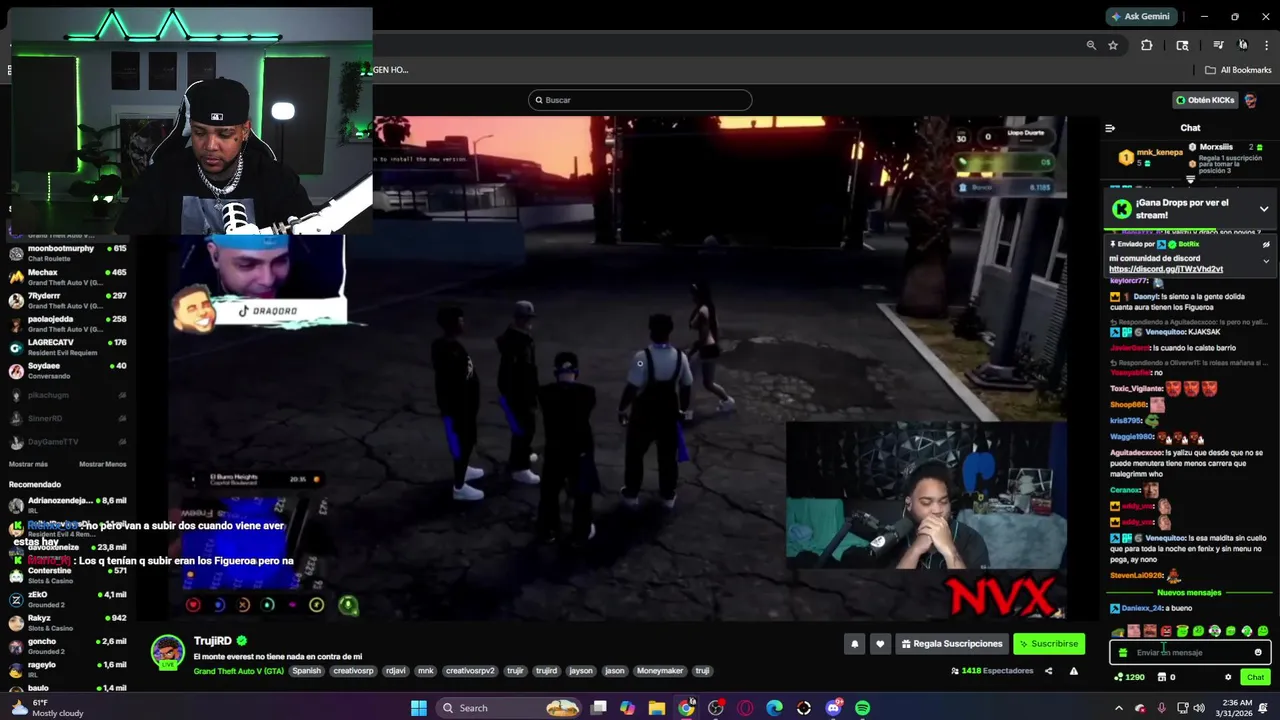Open the Grand Theft Auto V (GTA) category link
The height and width of the screenshot is (720, 1280).
click(x=239, y=671)
